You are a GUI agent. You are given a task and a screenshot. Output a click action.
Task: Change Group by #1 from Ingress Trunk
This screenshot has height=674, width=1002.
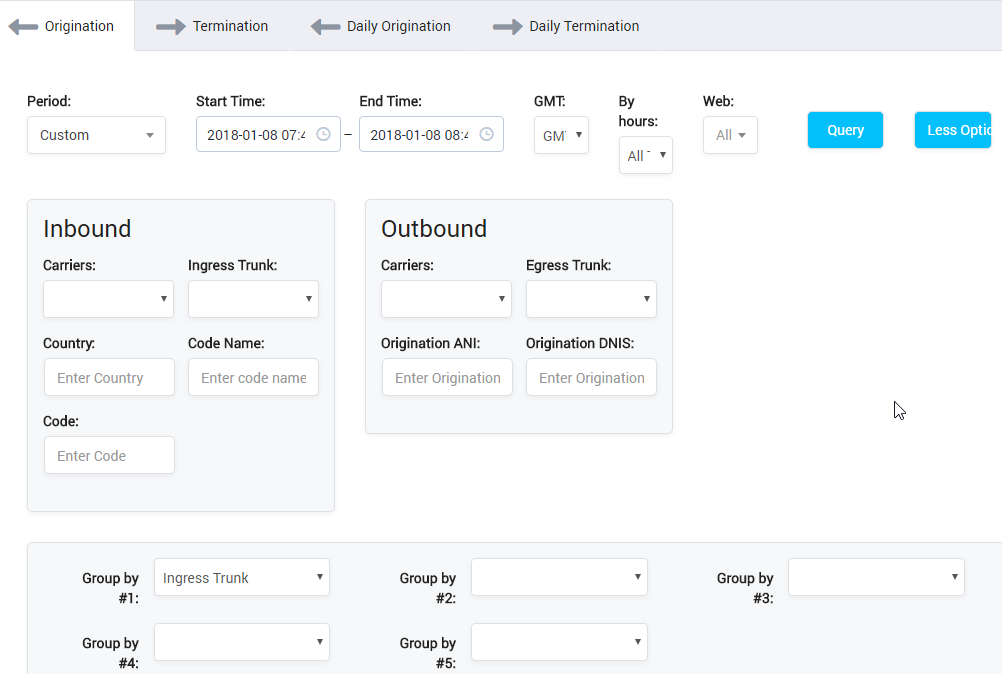[241, 577]
